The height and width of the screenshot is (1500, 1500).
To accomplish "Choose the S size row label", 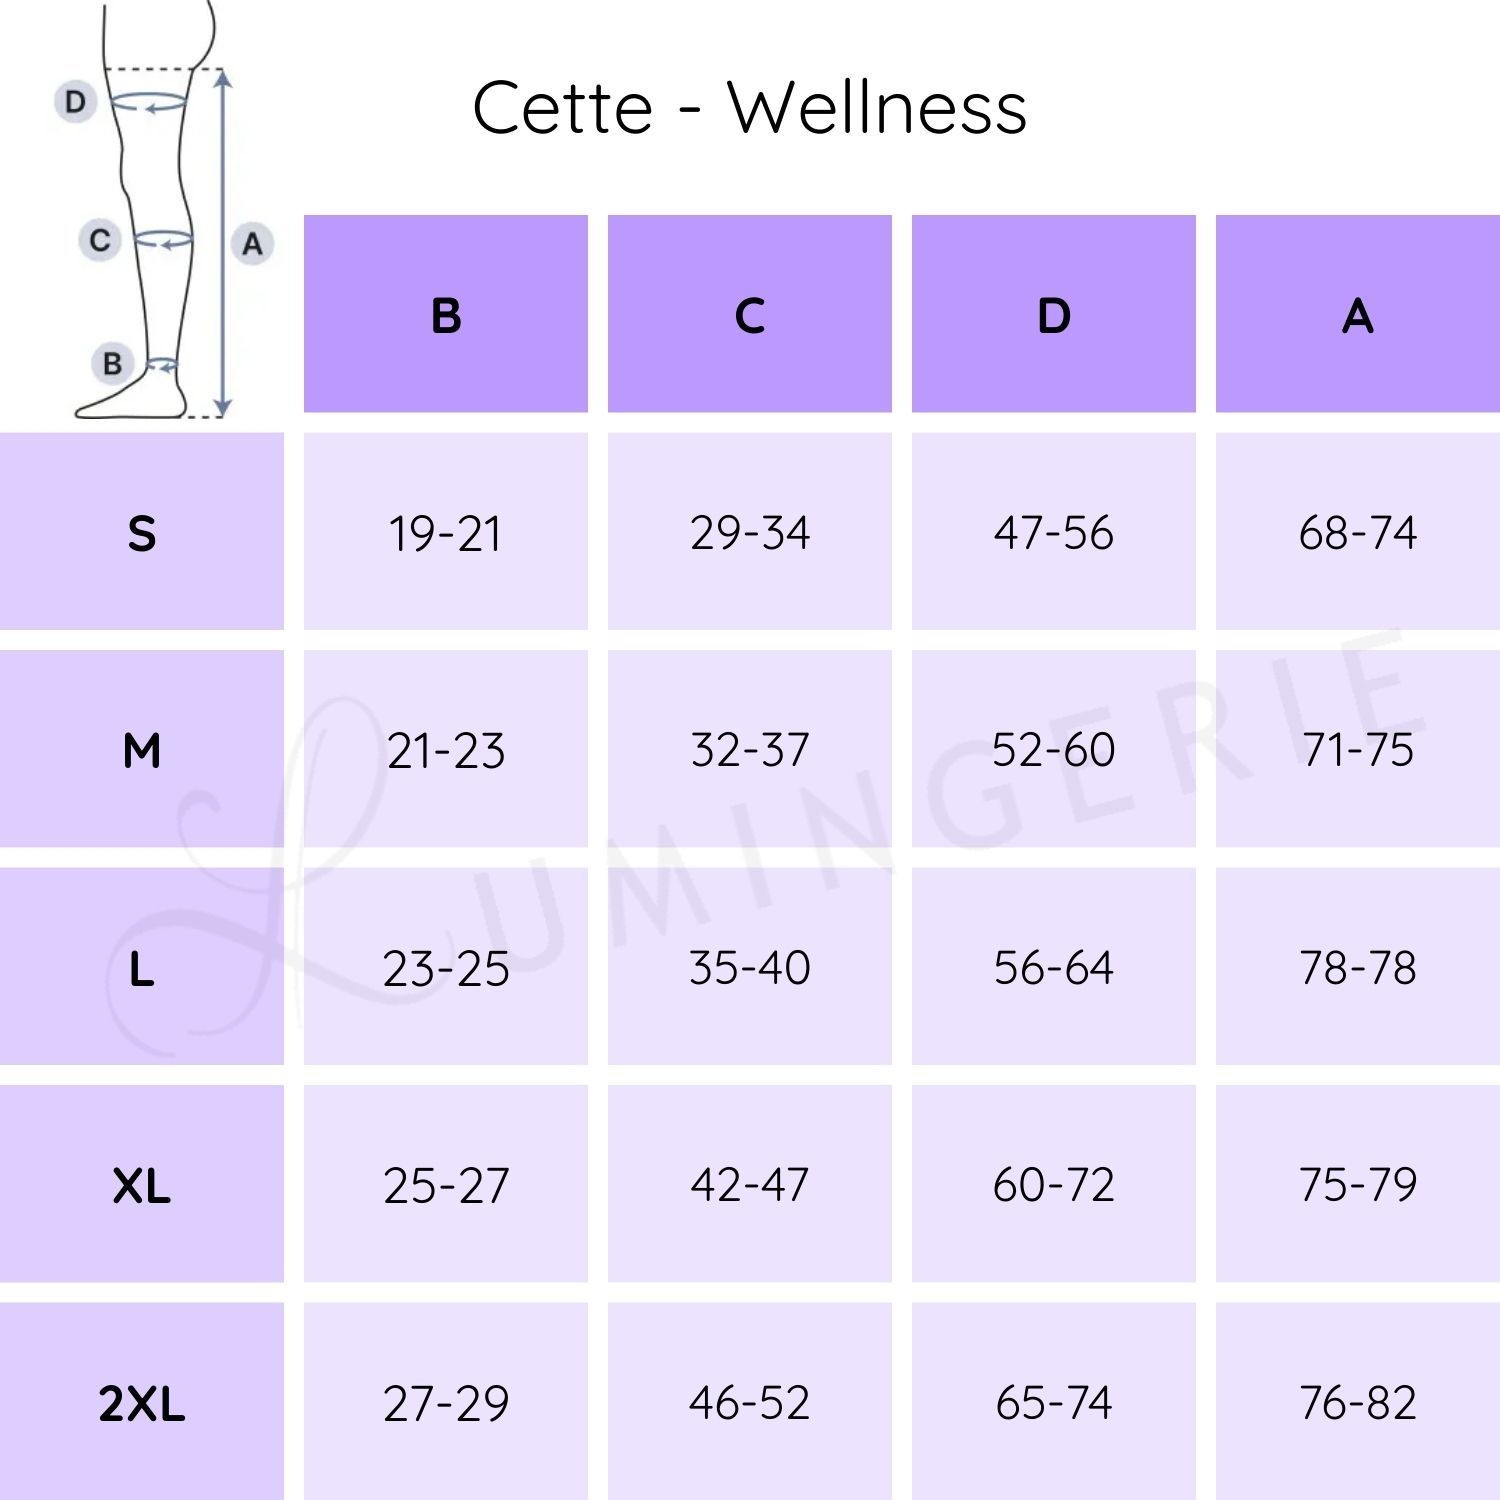I will [142, 532].
